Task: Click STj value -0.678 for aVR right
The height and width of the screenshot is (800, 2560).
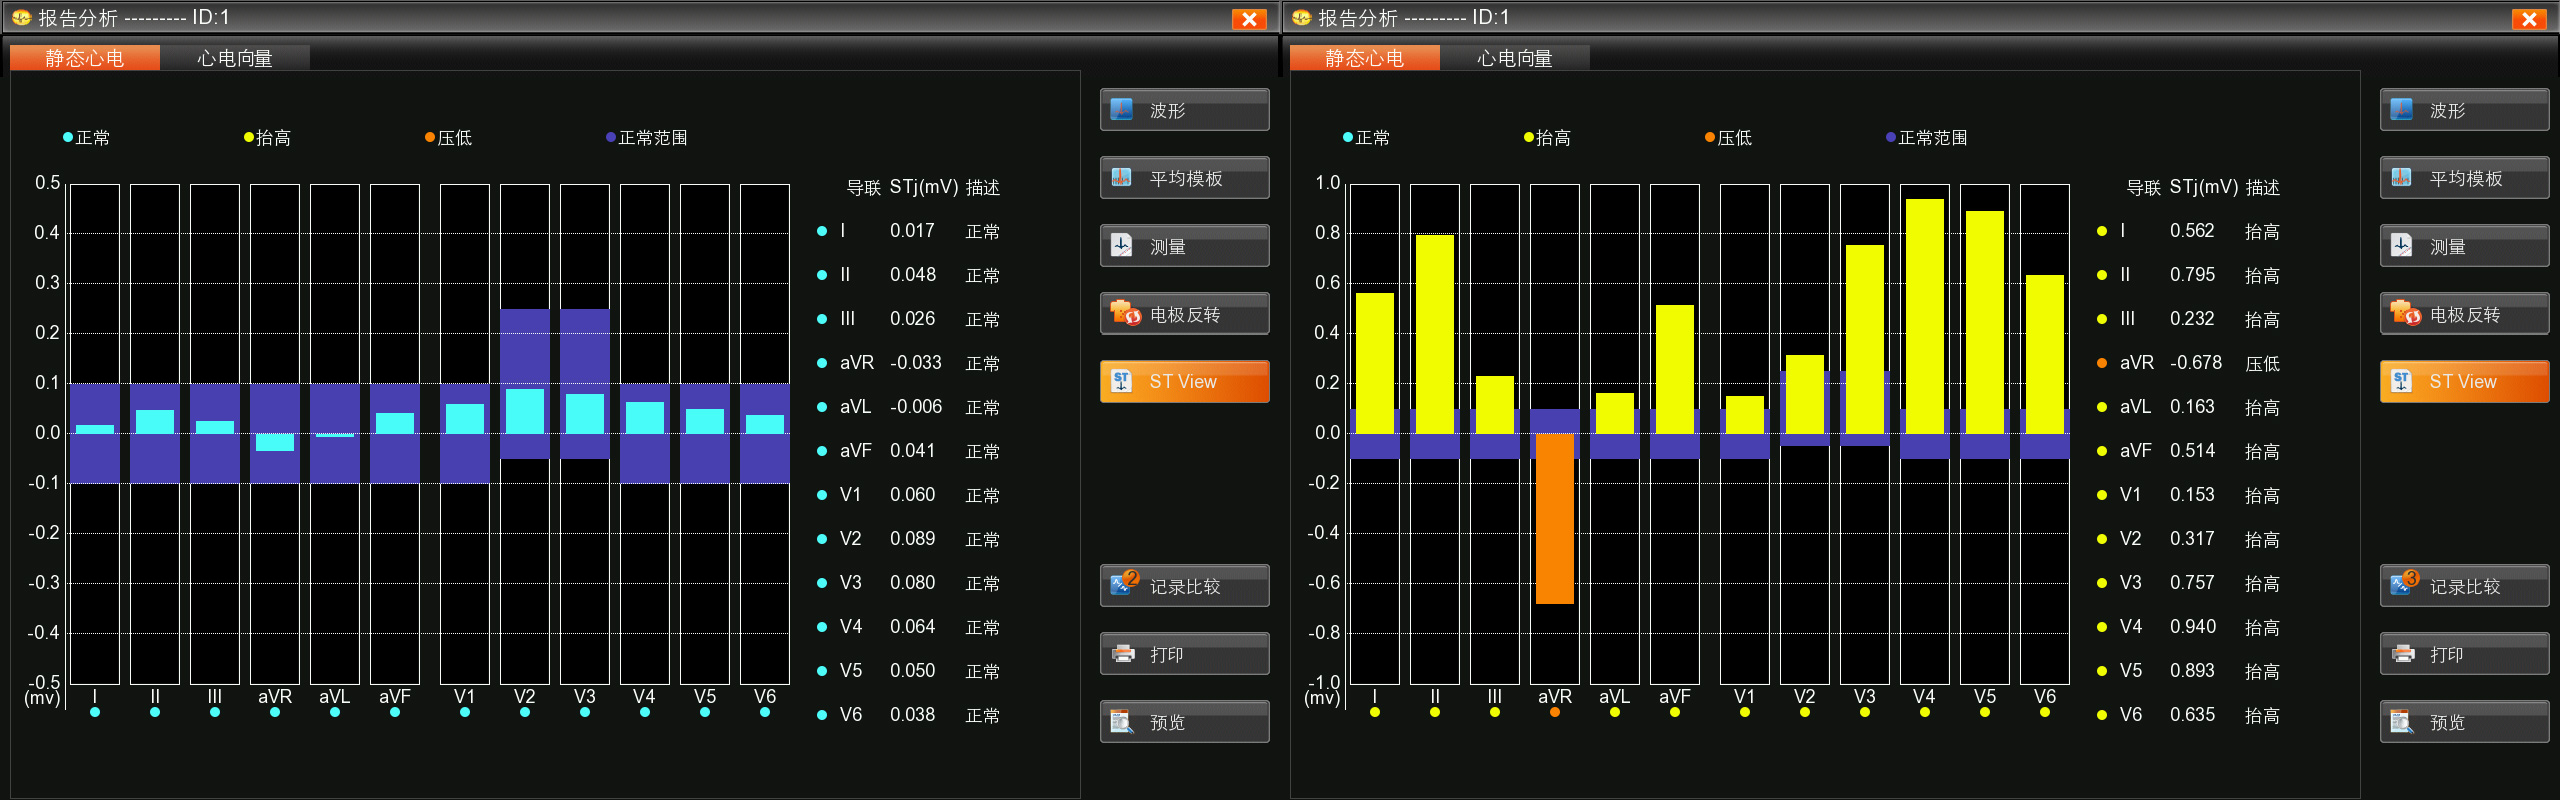Action: coord(2195,363)
